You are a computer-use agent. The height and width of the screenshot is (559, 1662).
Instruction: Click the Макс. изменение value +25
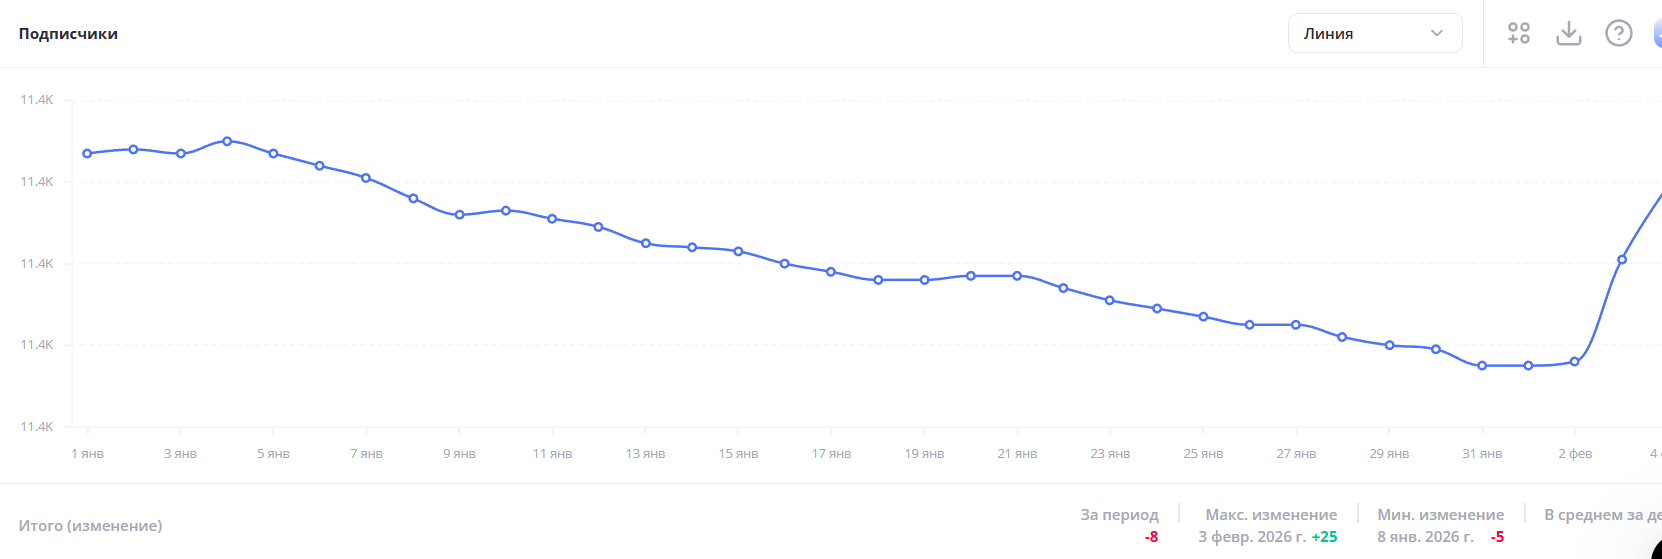pos(1324,537)
